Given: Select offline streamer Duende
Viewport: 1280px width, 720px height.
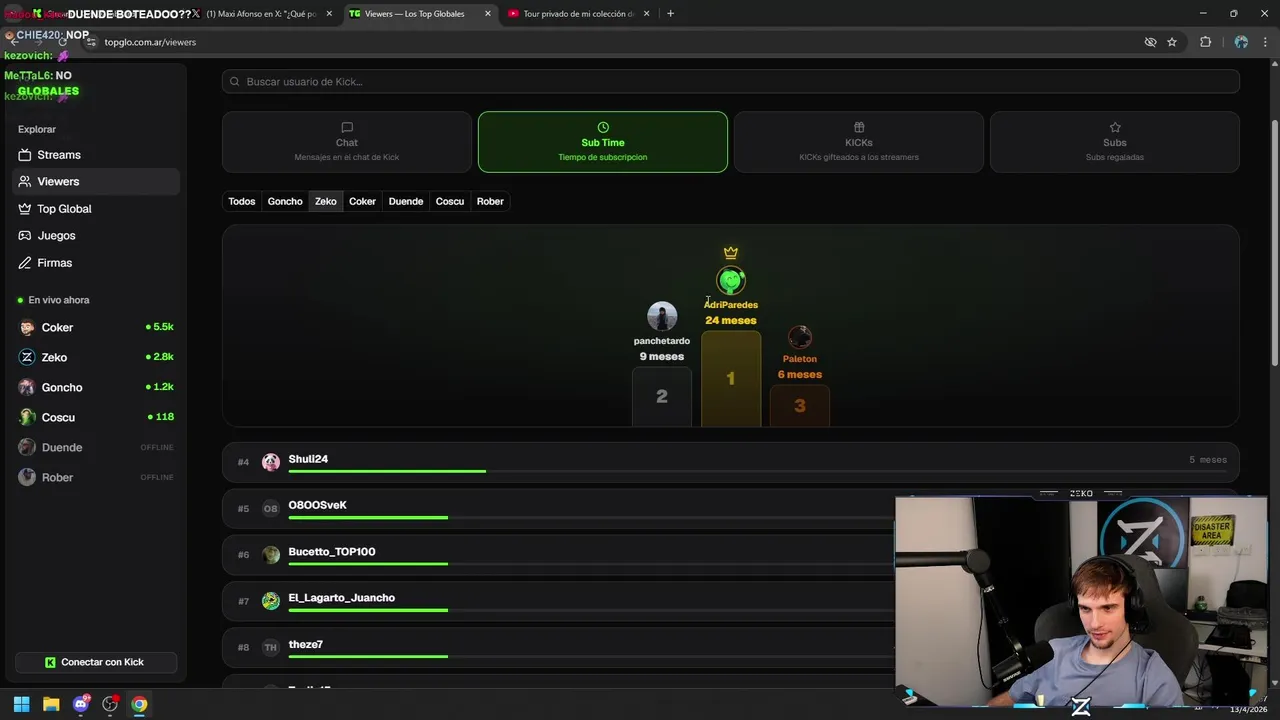Looking at the screenshot, I should pyautogui.click(x=96, y=447).
